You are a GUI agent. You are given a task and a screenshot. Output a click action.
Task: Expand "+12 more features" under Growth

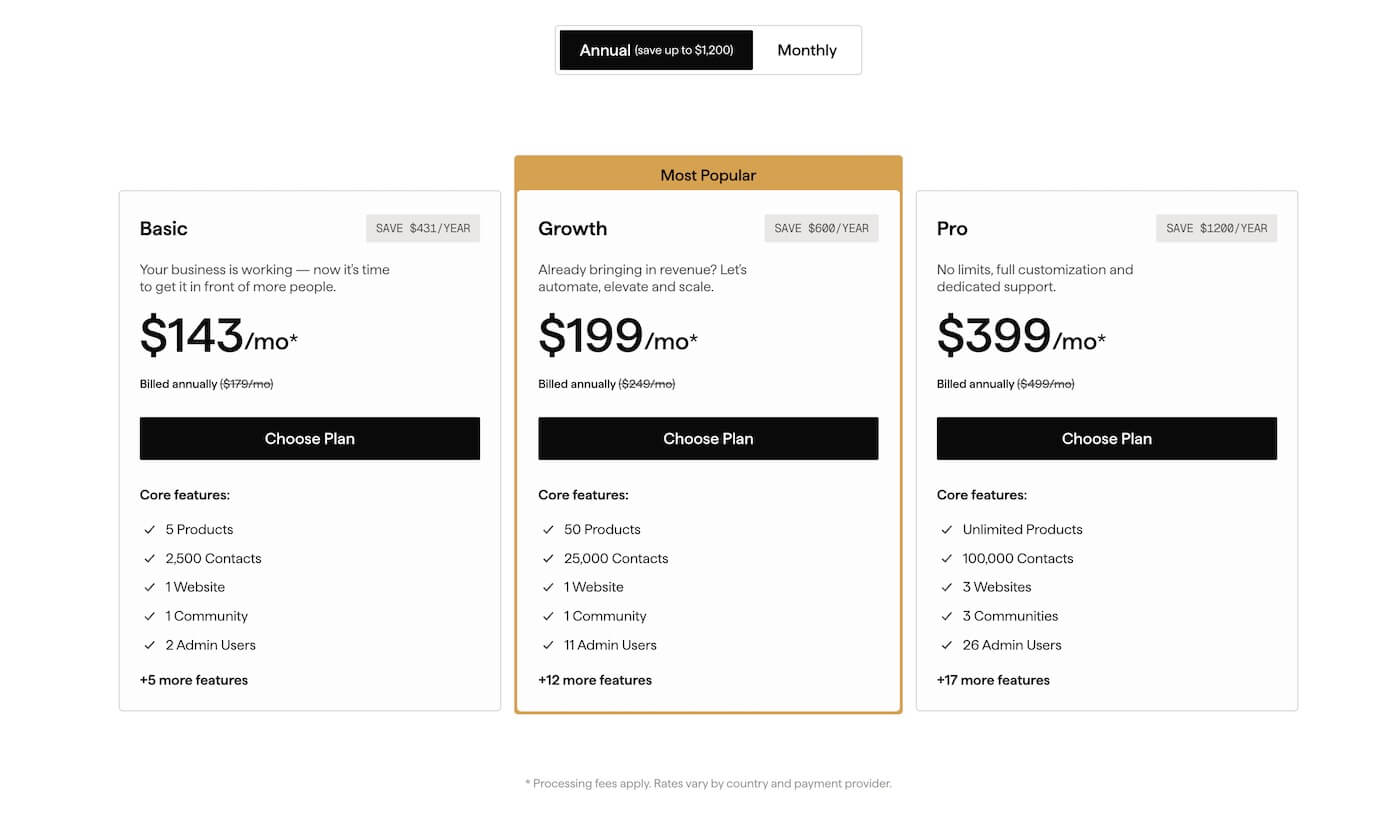pos(594,680)
